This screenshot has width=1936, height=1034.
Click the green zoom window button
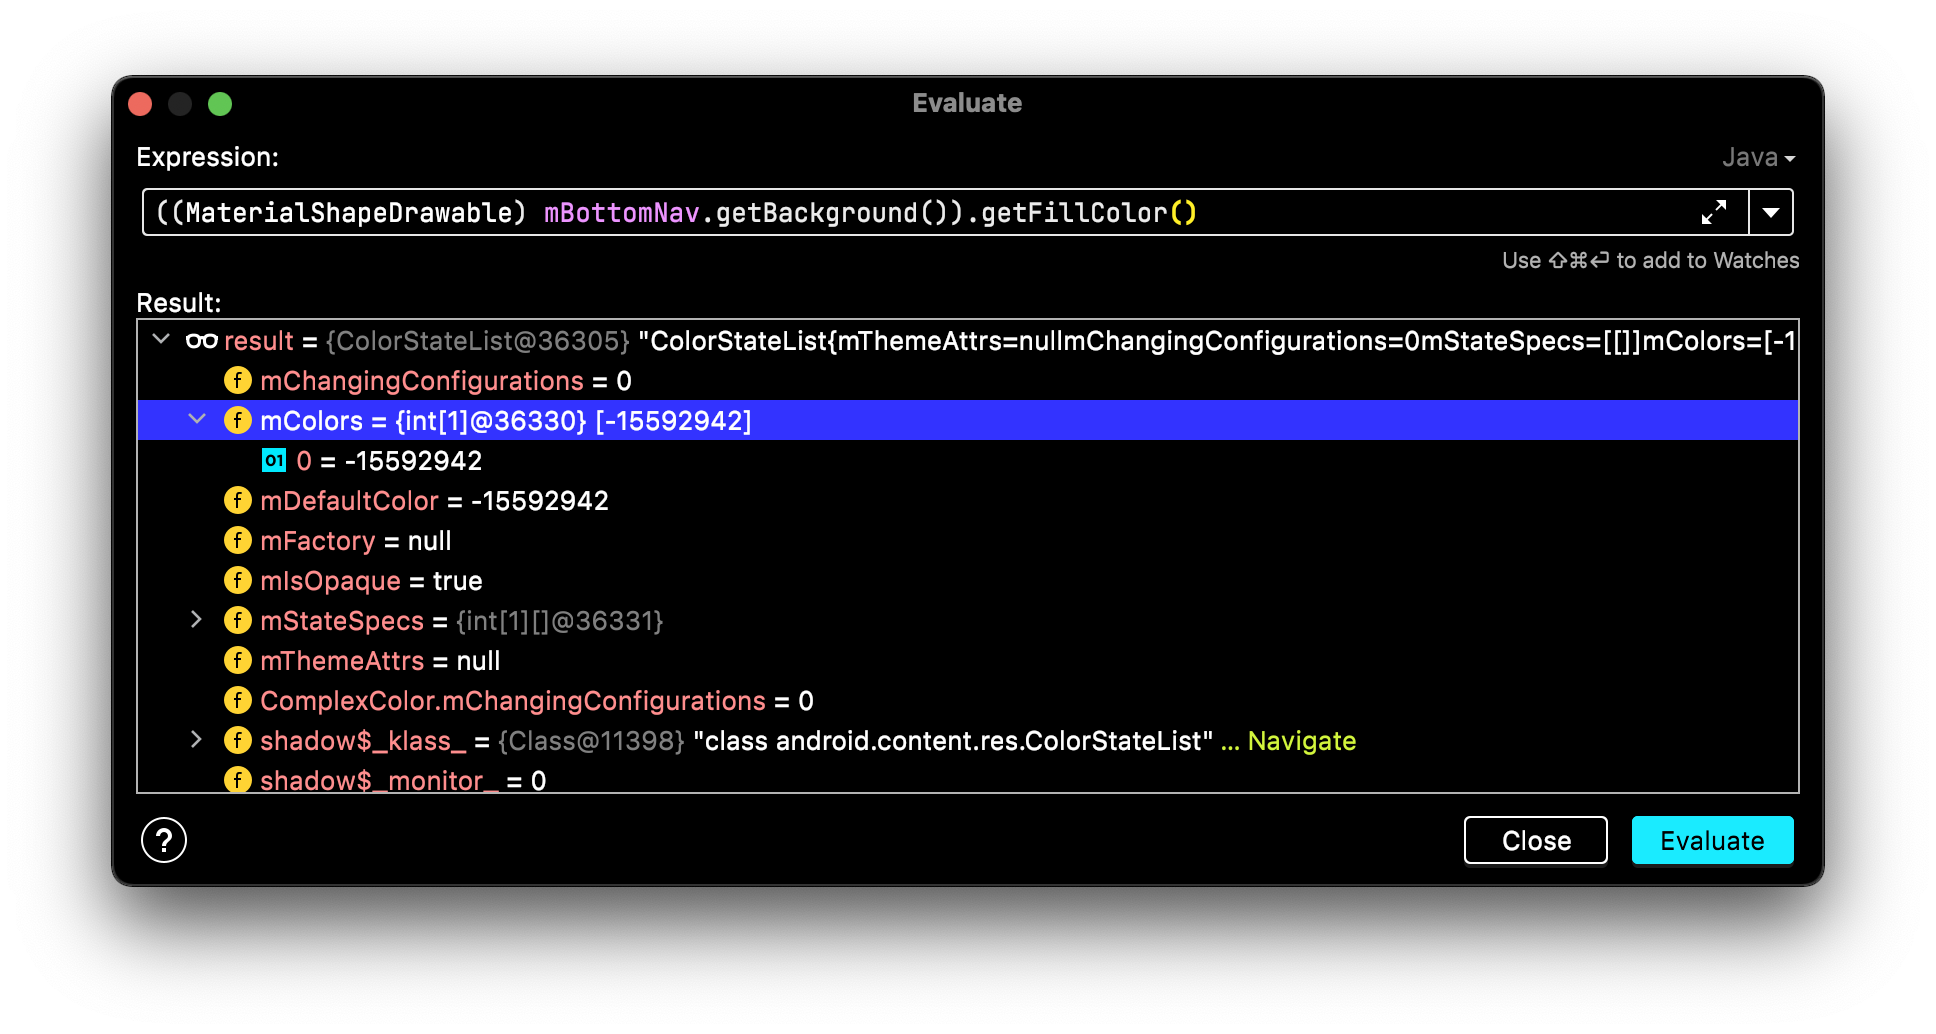click(220, 104)
